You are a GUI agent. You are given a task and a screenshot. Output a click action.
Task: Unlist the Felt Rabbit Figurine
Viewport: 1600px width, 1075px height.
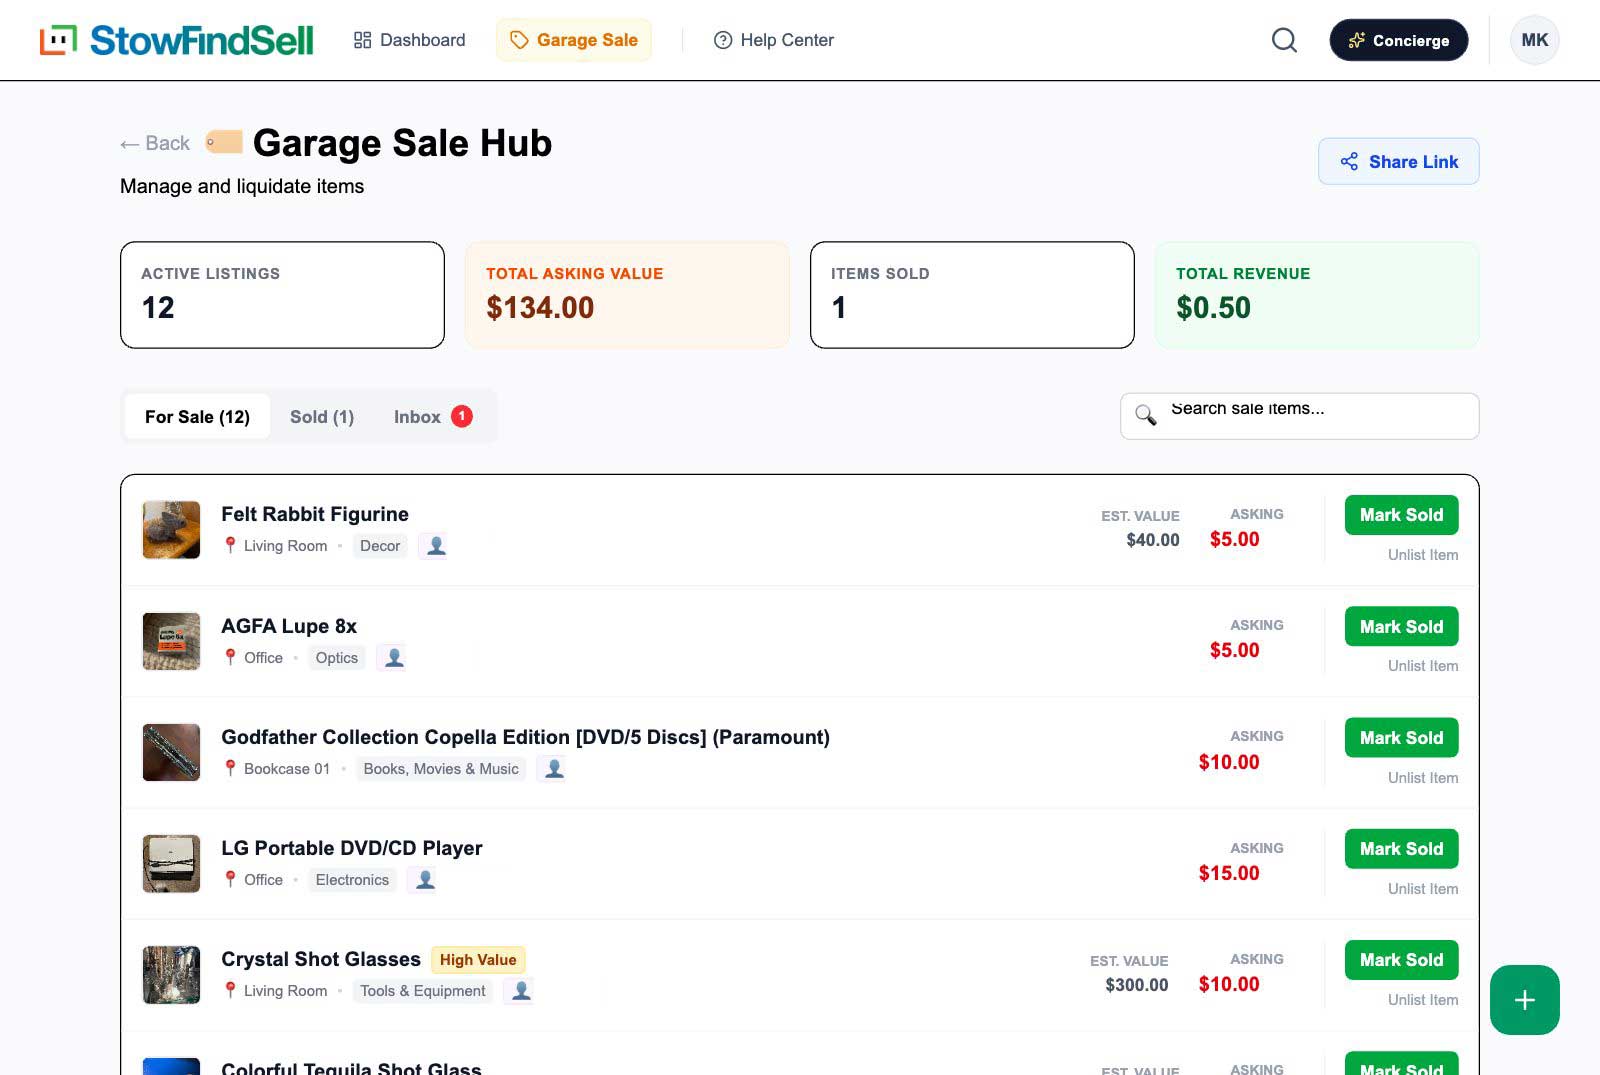1422,555
